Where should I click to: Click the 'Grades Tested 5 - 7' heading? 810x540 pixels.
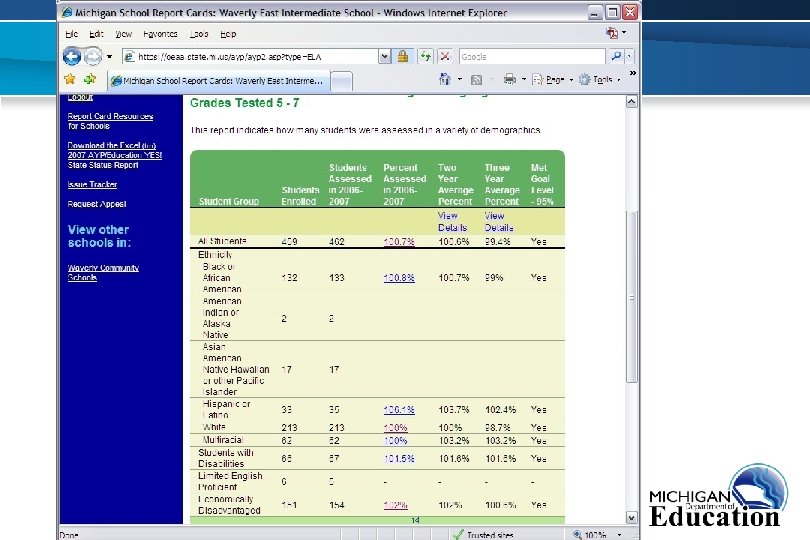coord(244,103)
